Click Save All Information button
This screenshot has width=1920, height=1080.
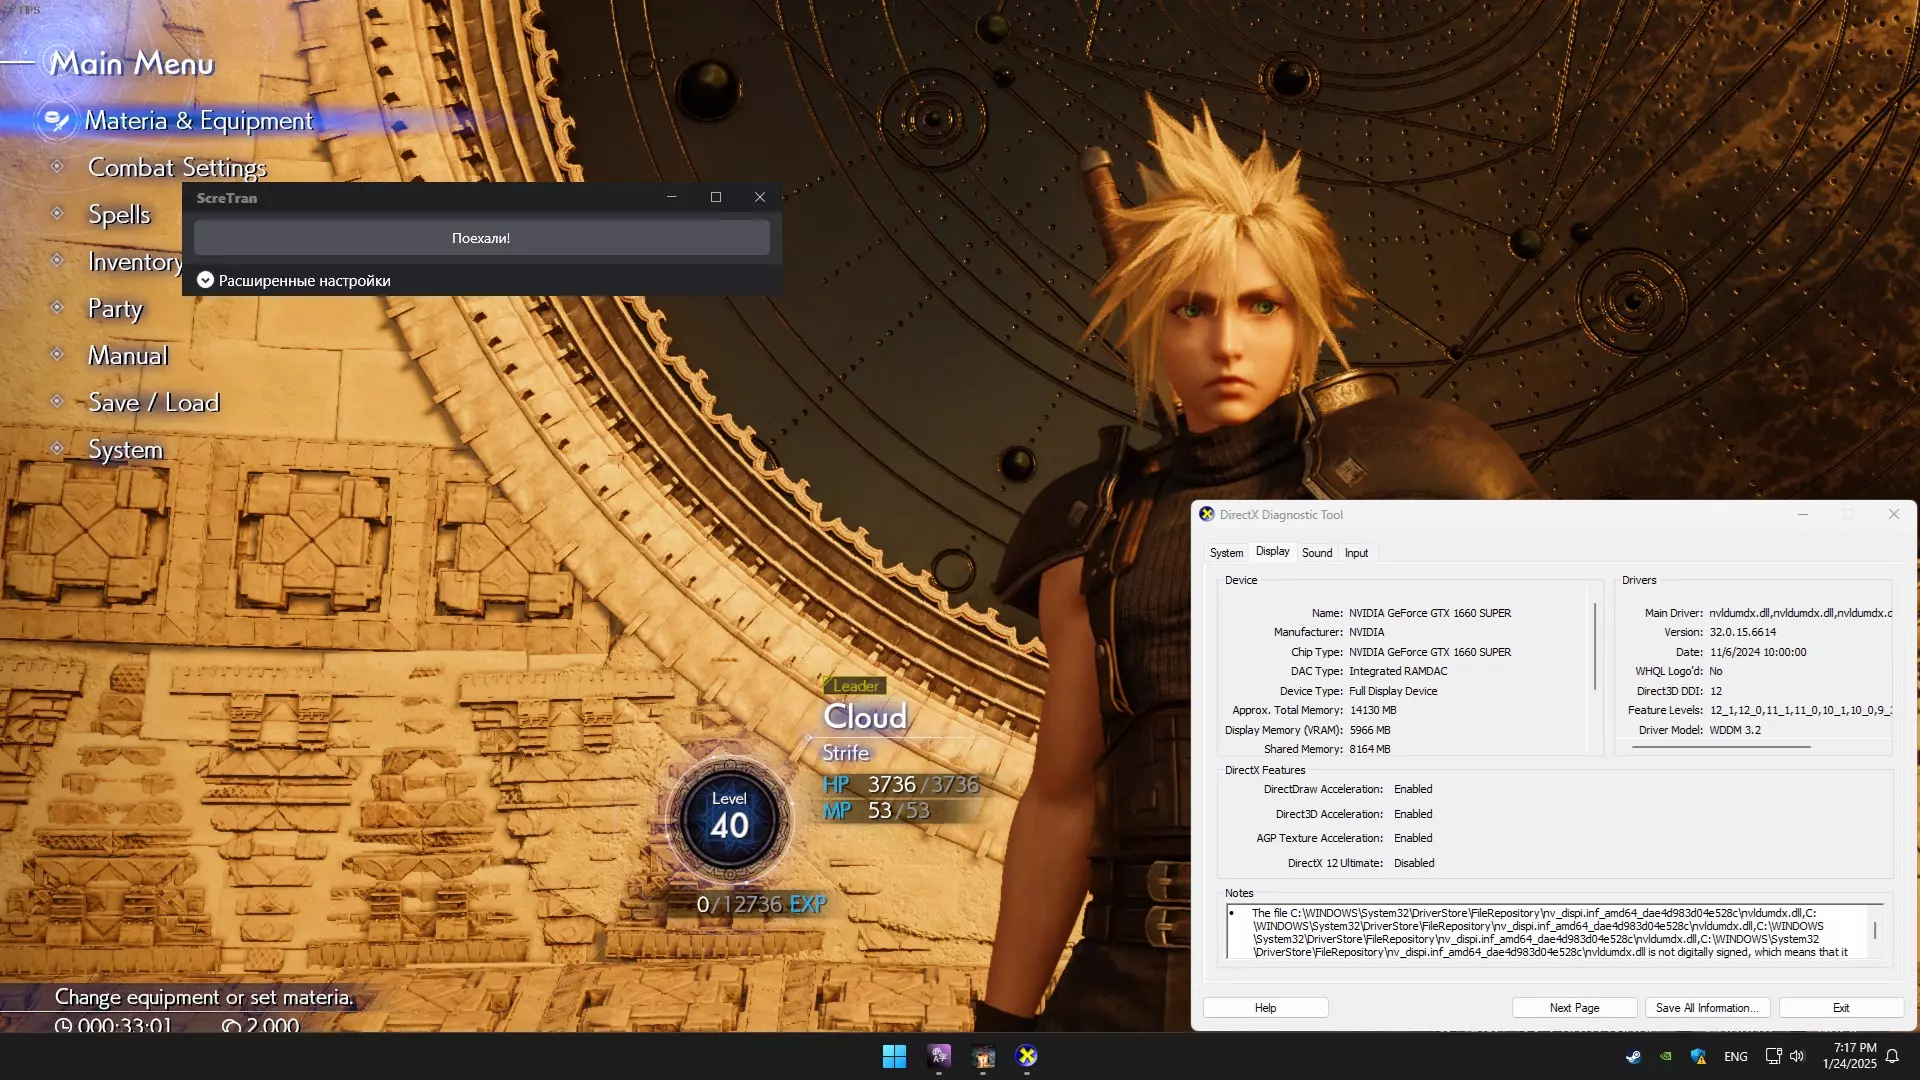(x=1706, y=1008)
